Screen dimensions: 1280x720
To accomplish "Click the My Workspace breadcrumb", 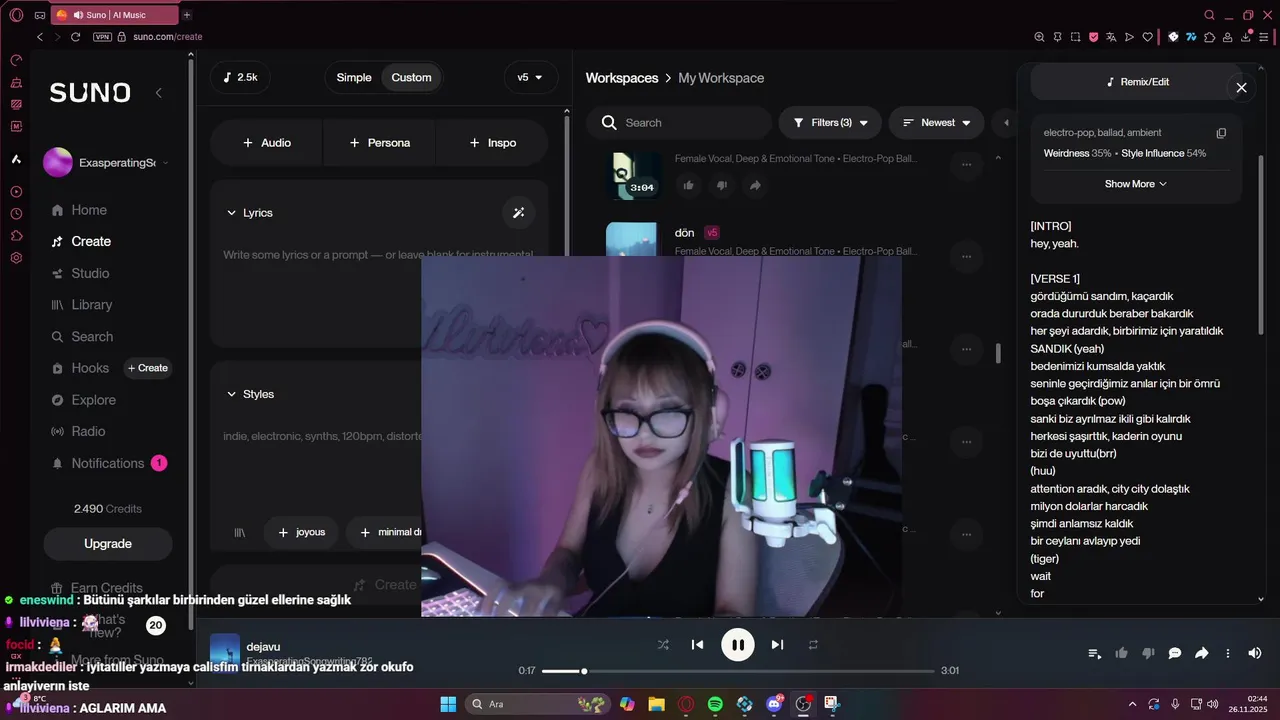I will pos(721,78).
